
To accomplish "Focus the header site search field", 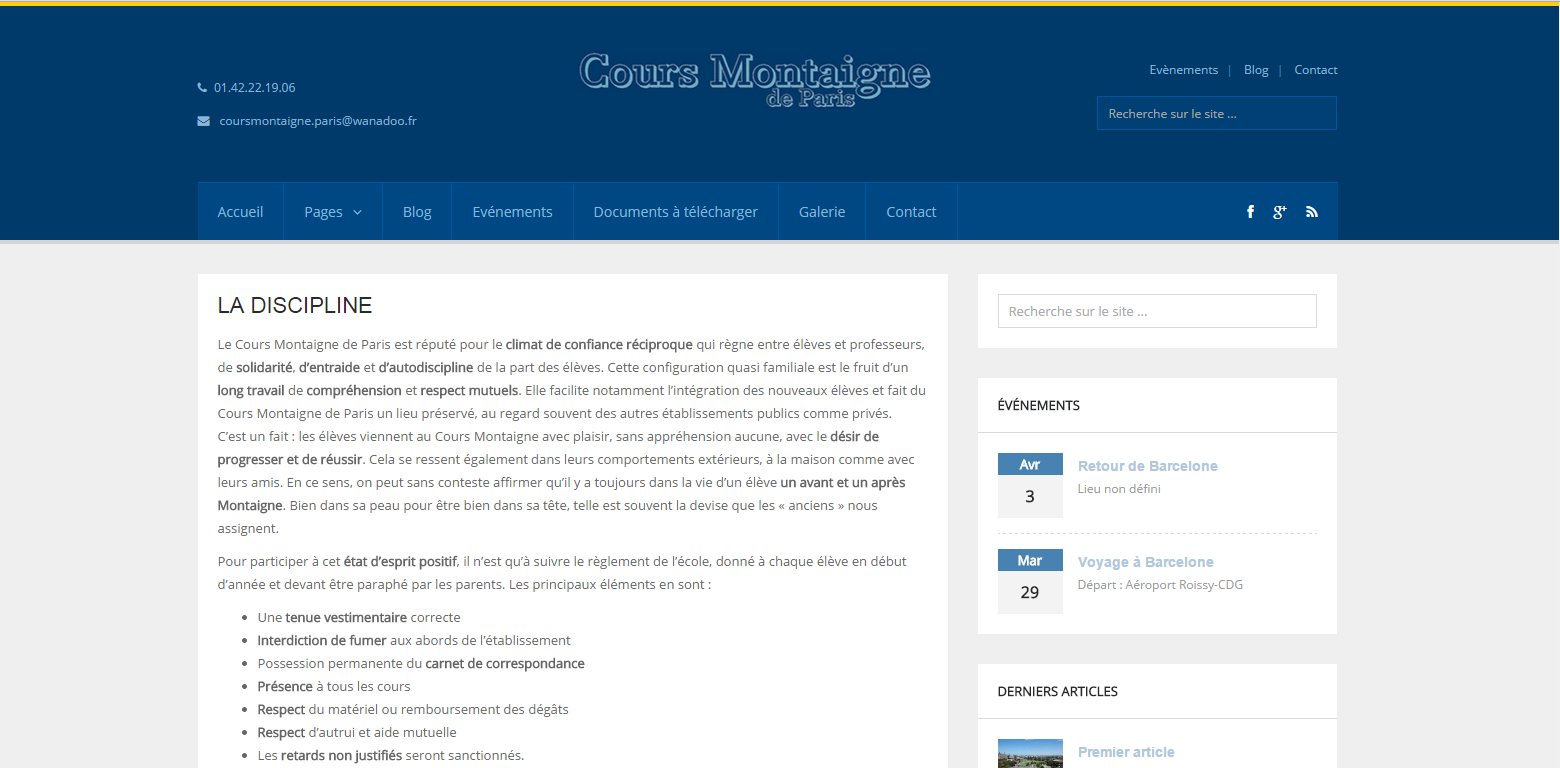I will pos(1216,114).
